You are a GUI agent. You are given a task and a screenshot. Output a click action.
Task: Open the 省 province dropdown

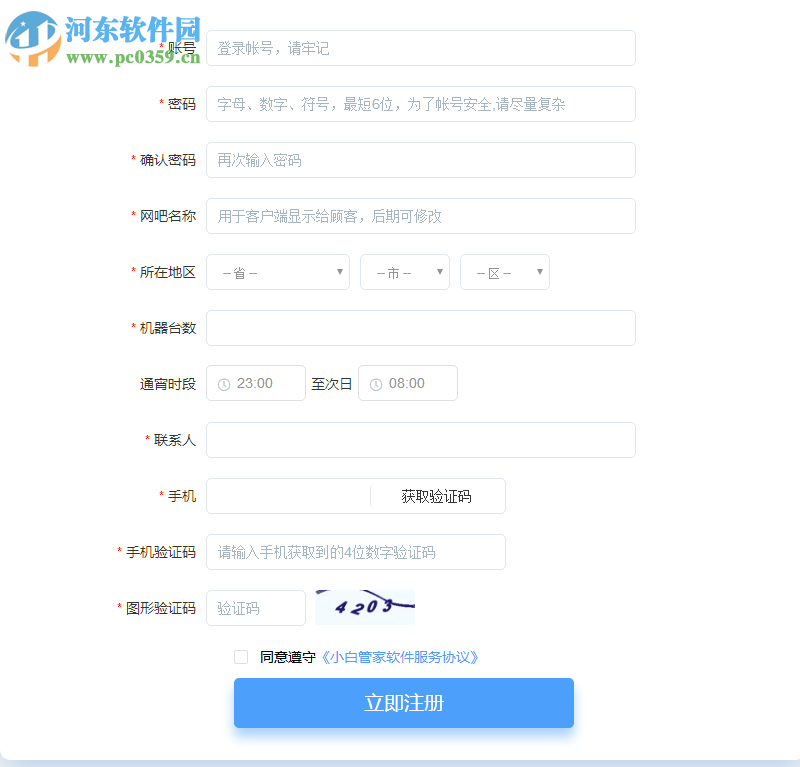pyautogui.click(x=277, y=271)
